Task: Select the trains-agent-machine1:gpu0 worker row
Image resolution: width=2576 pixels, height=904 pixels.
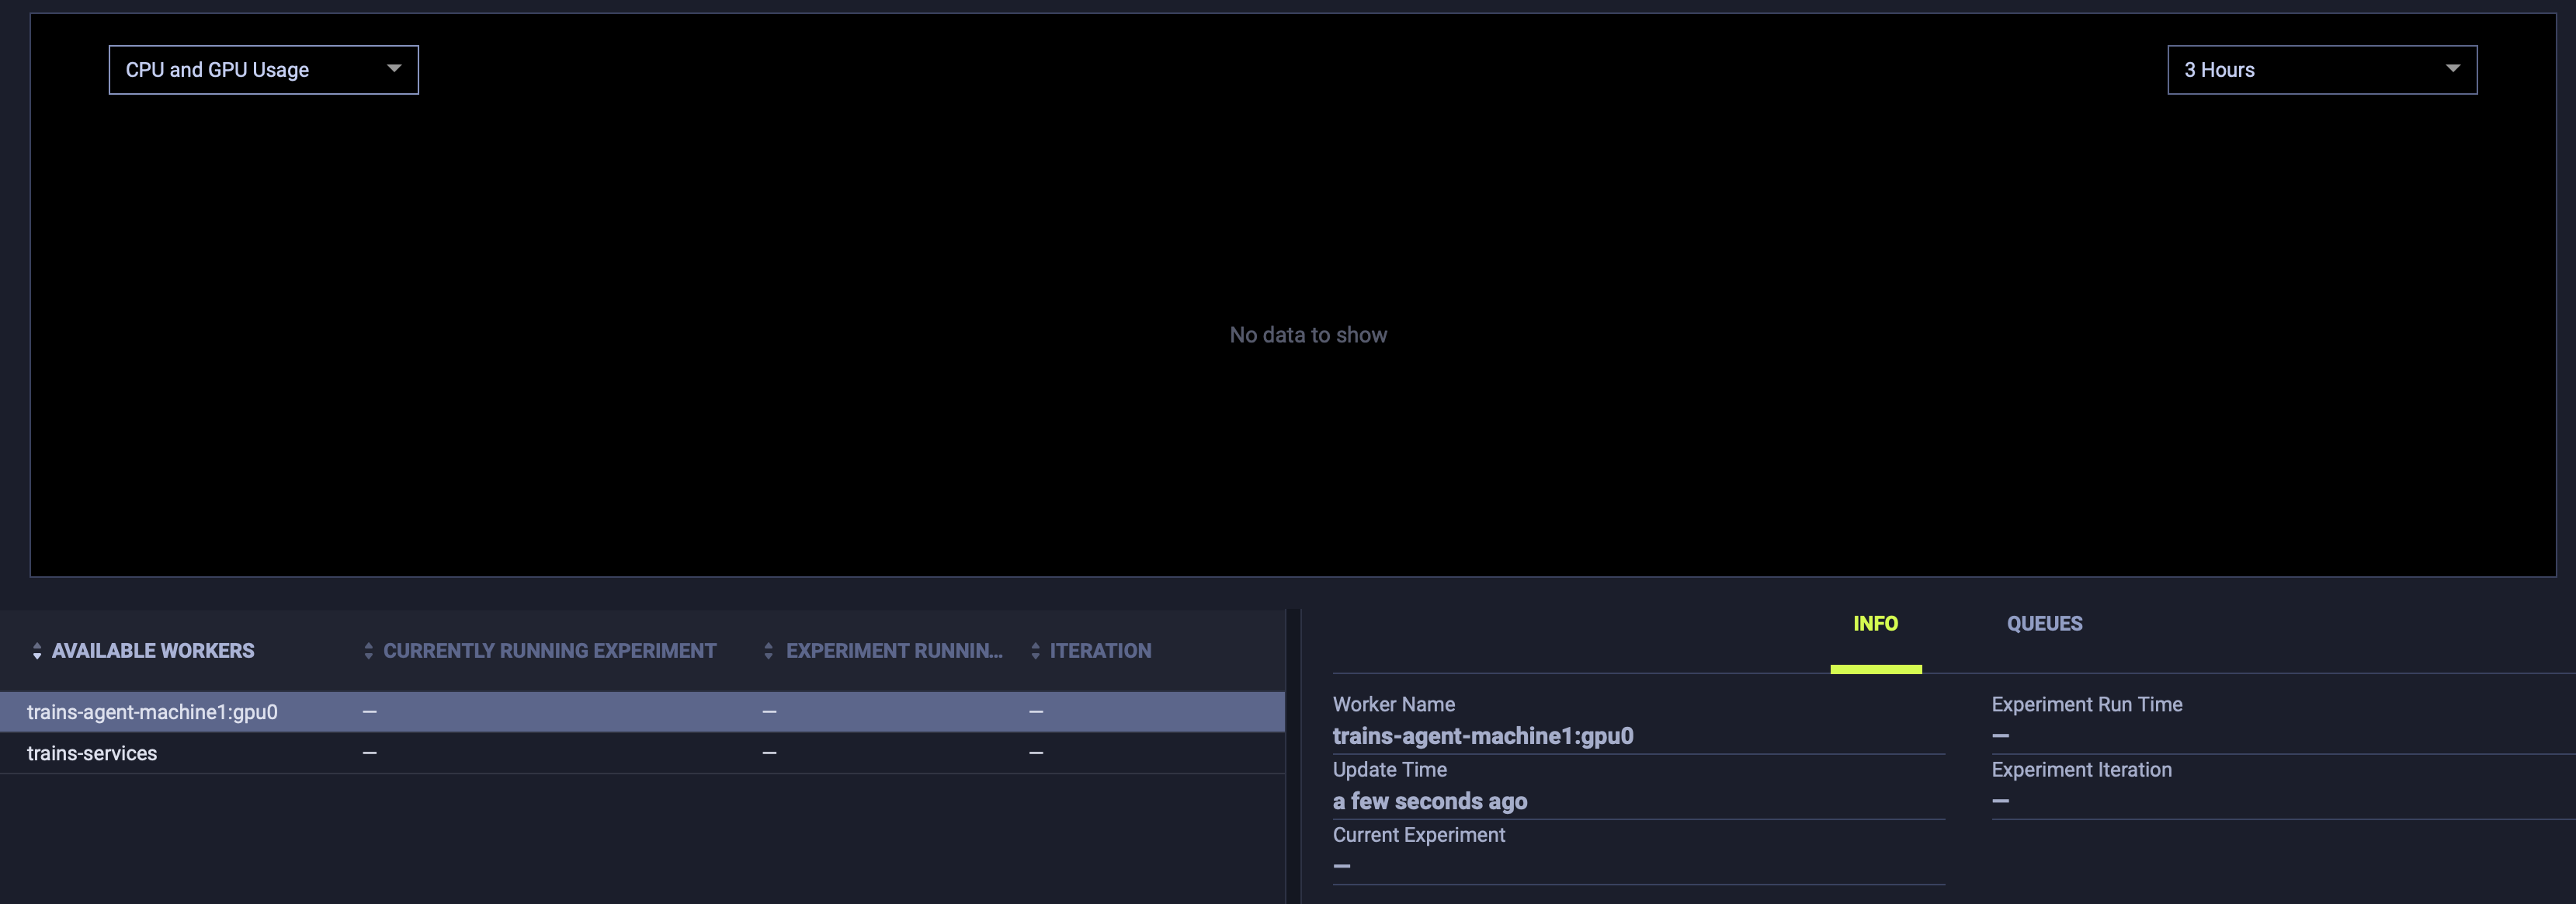Action: (x=152, y=712)
